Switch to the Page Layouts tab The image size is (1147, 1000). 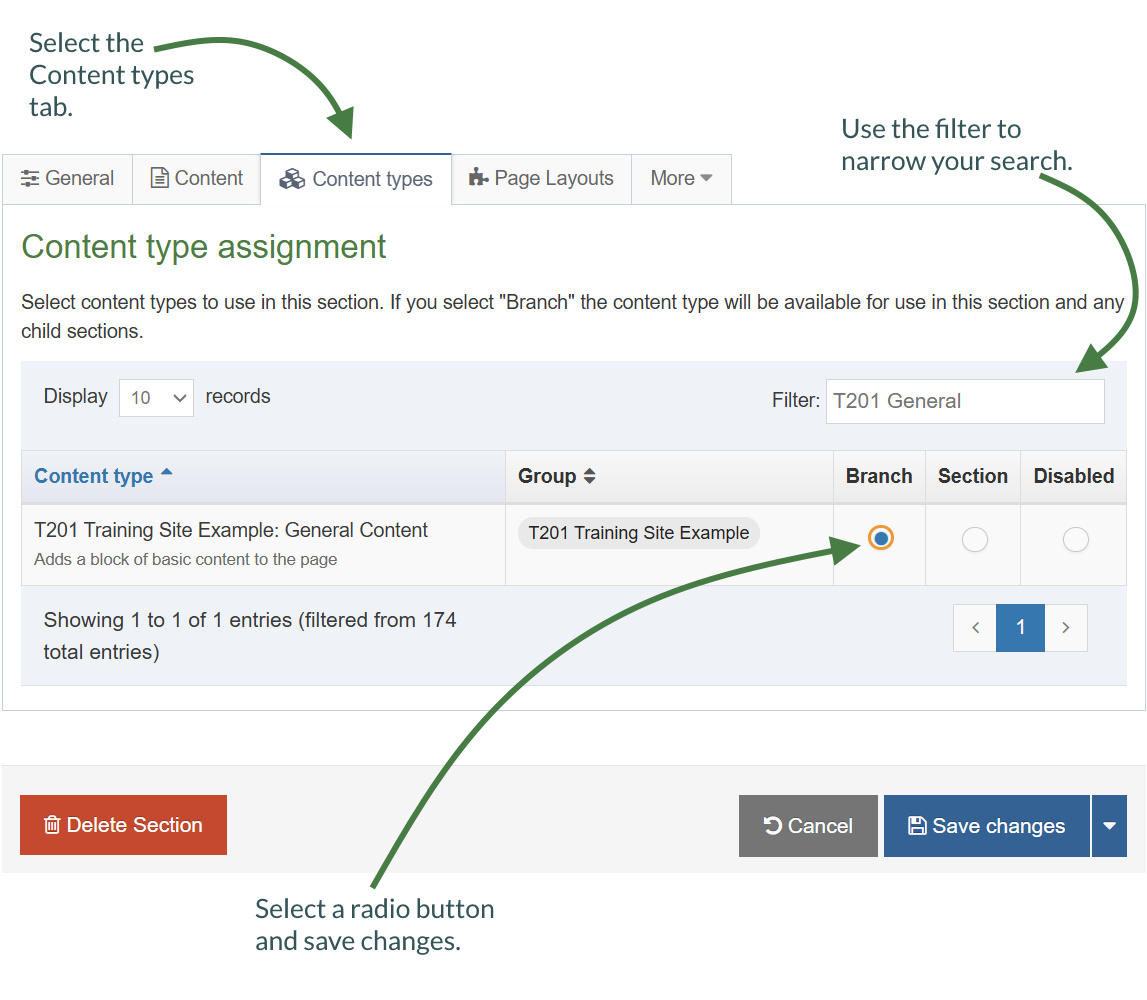click(x=541, y=178)
